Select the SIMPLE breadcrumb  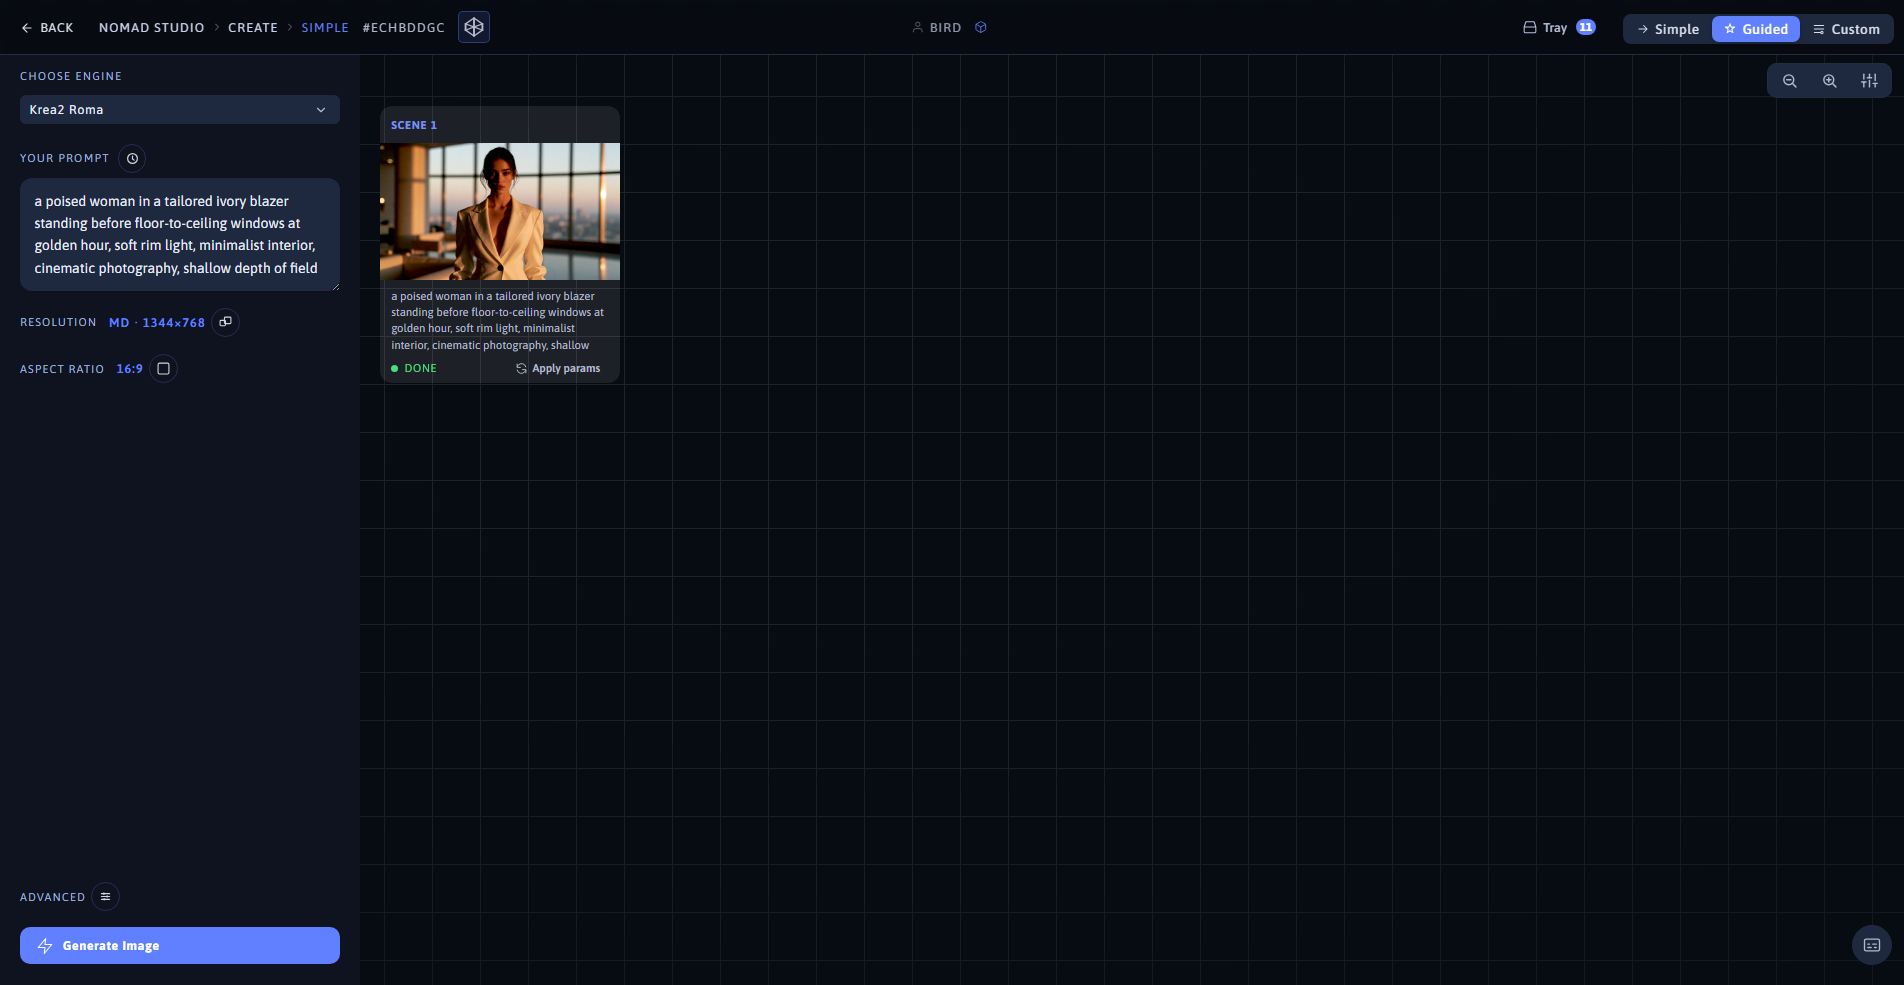(325, 28)
